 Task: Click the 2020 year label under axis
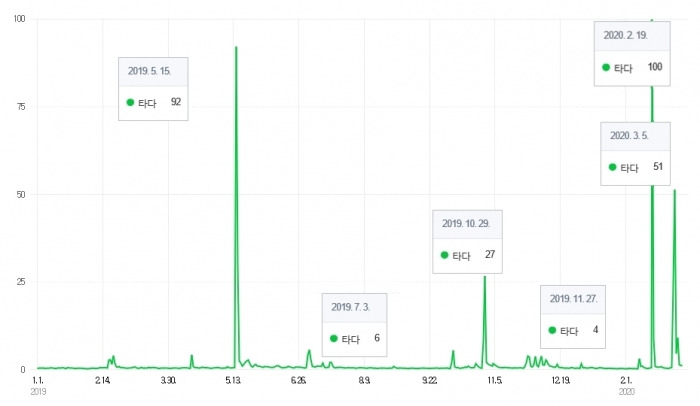click(x=626, y=392)
